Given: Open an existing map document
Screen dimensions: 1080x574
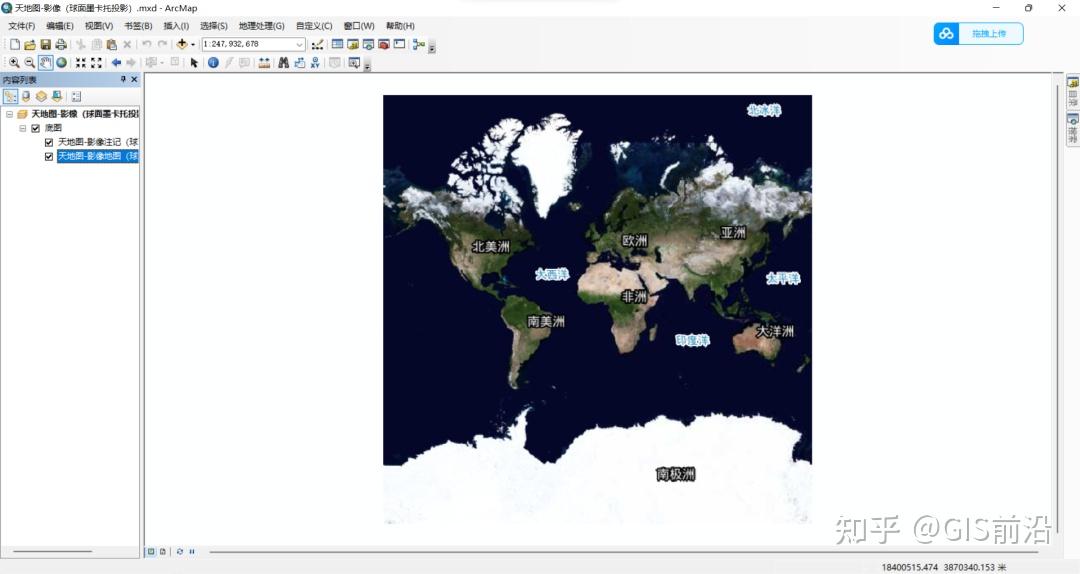Looking at the screenshot, I should (30, 45).
